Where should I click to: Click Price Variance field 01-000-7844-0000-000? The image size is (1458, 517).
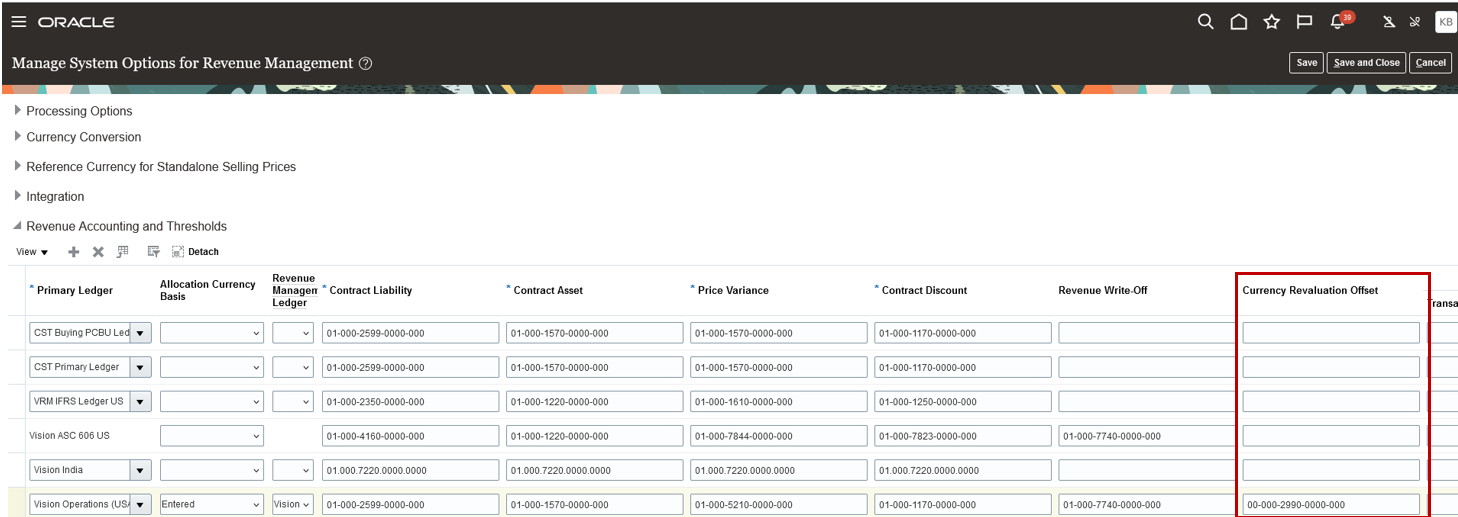(x=778, y=436)
